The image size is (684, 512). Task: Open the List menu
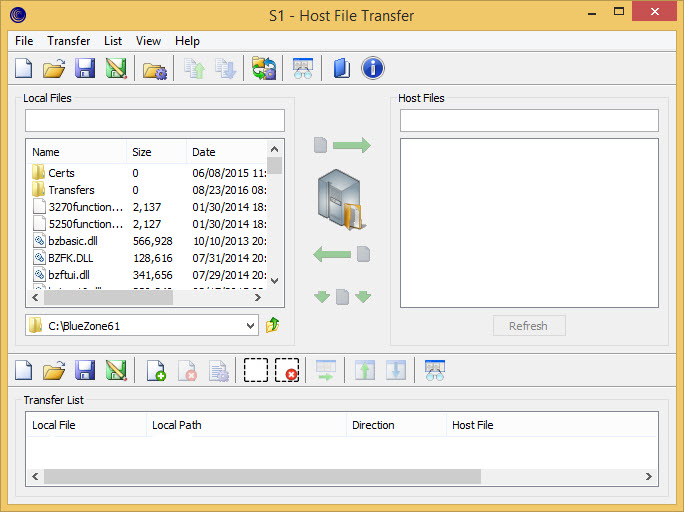pos(113,41)
